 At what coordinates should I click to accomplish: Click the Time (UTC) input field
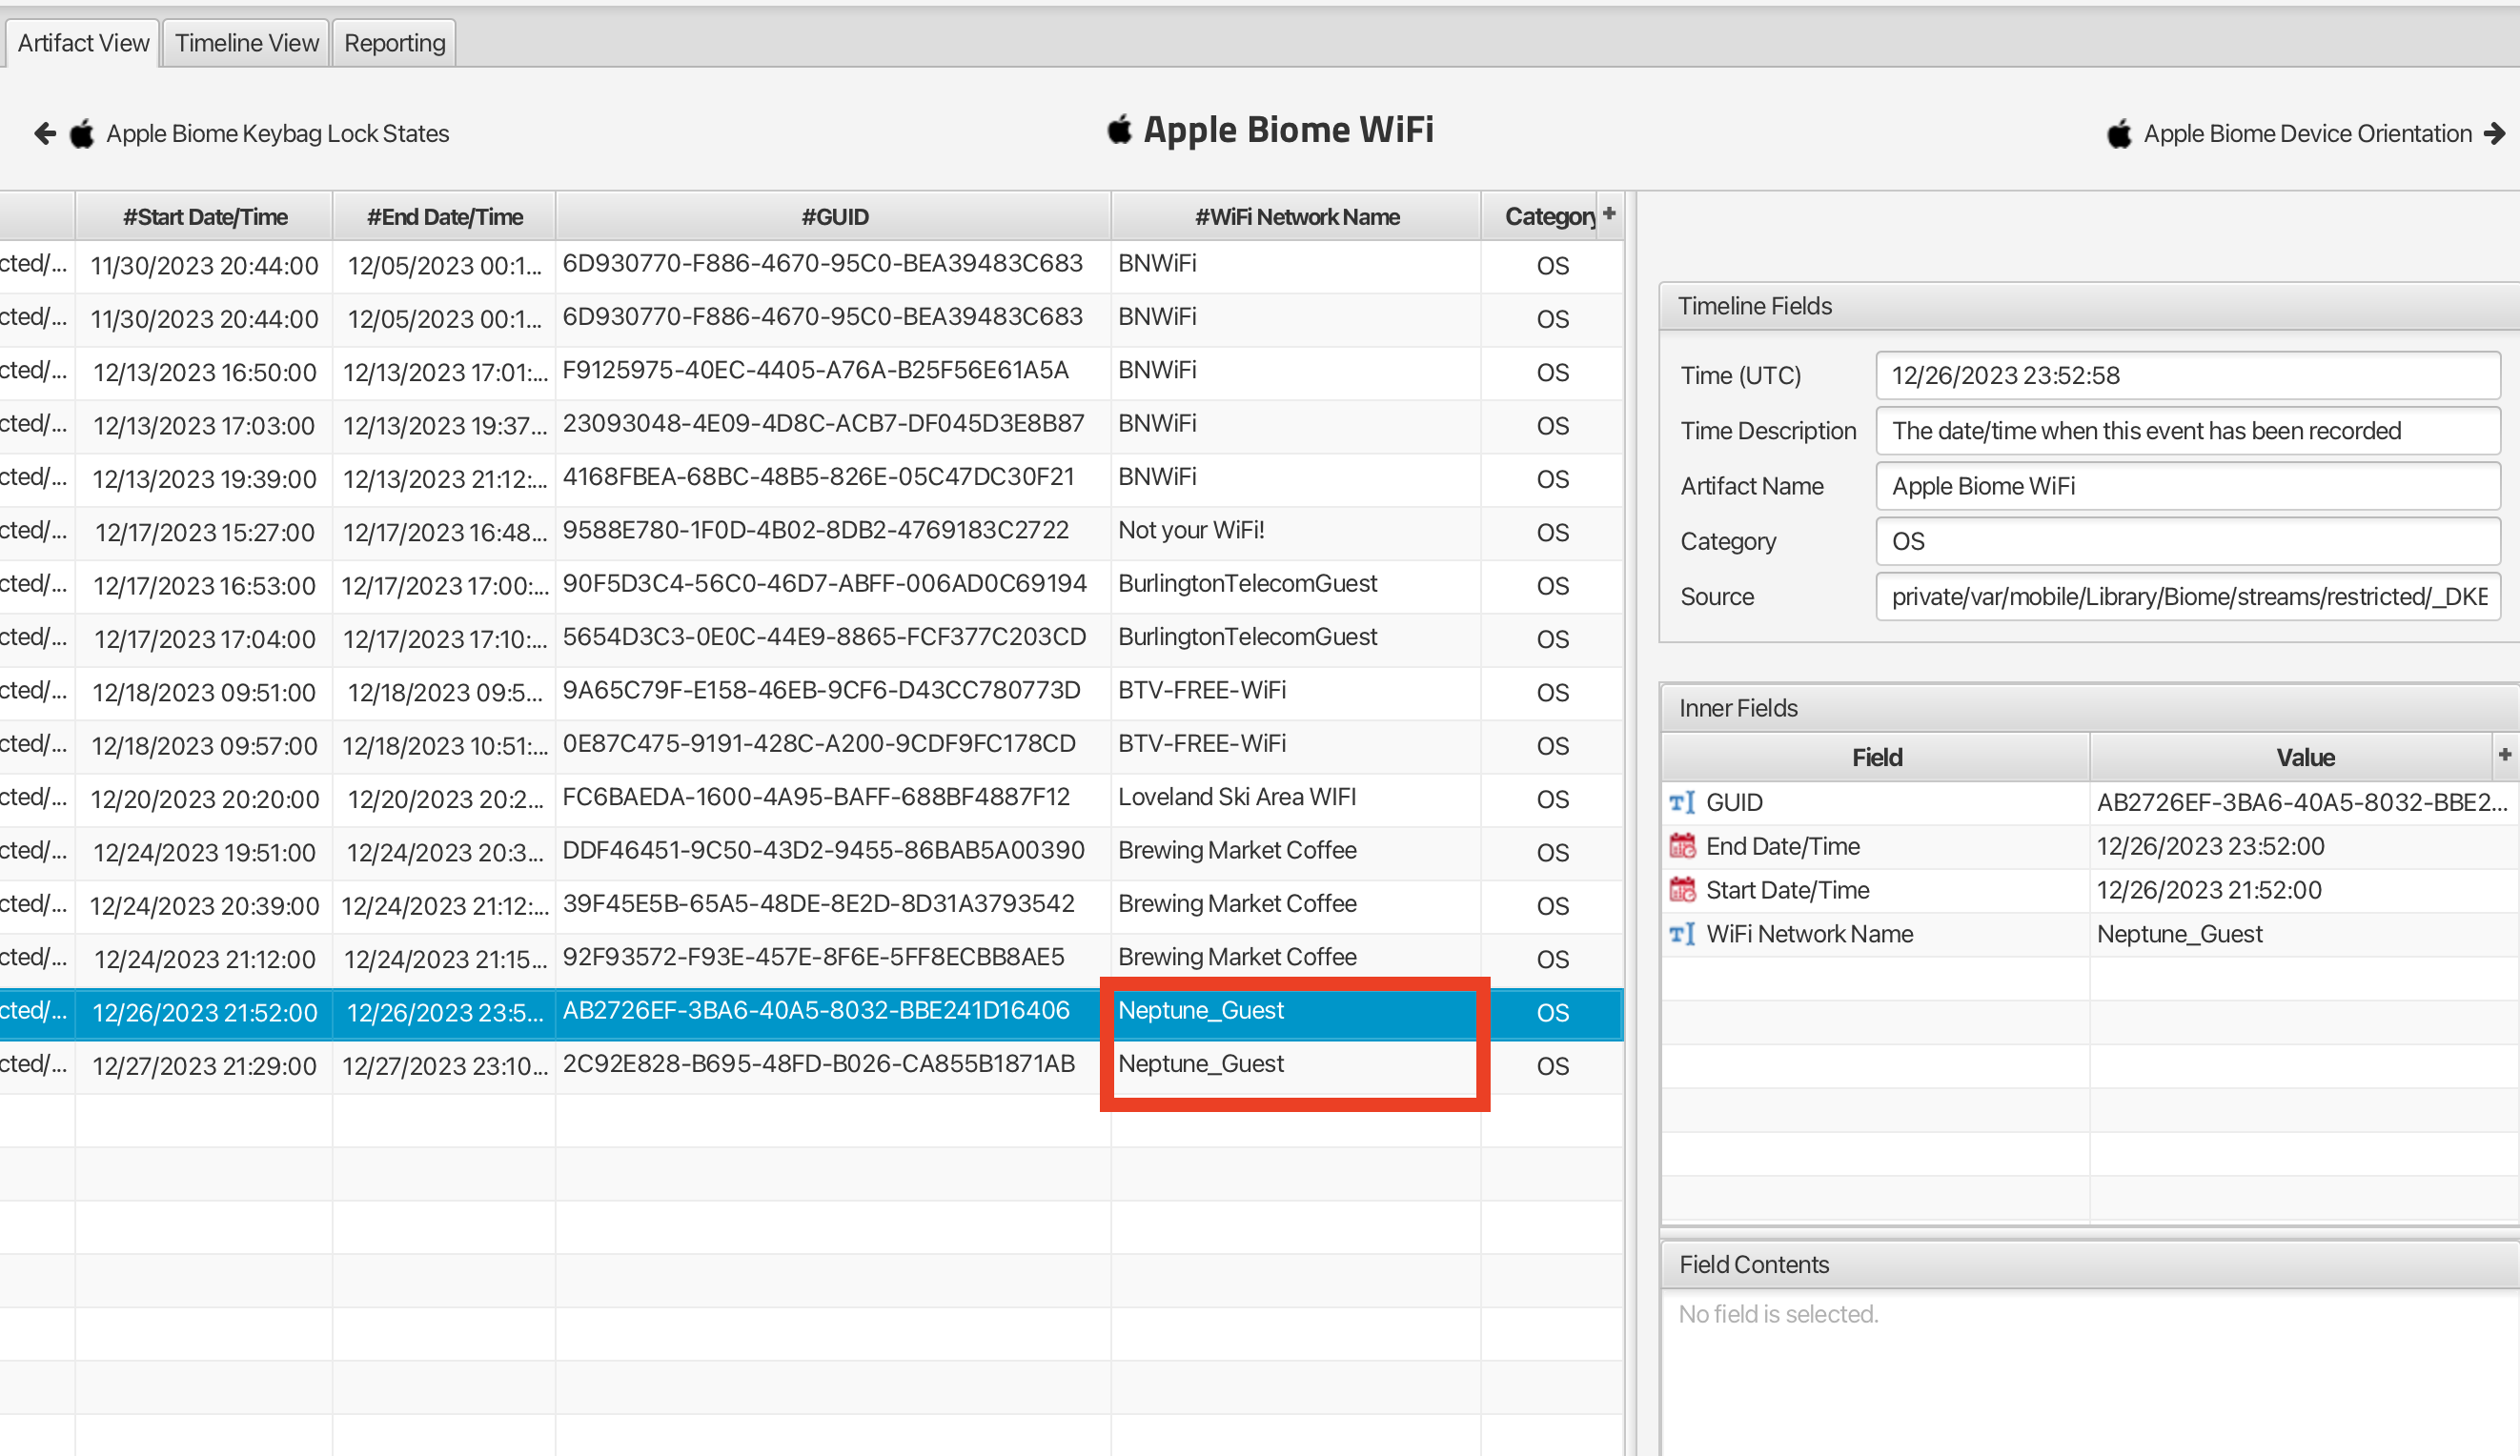coord(2187,375)
